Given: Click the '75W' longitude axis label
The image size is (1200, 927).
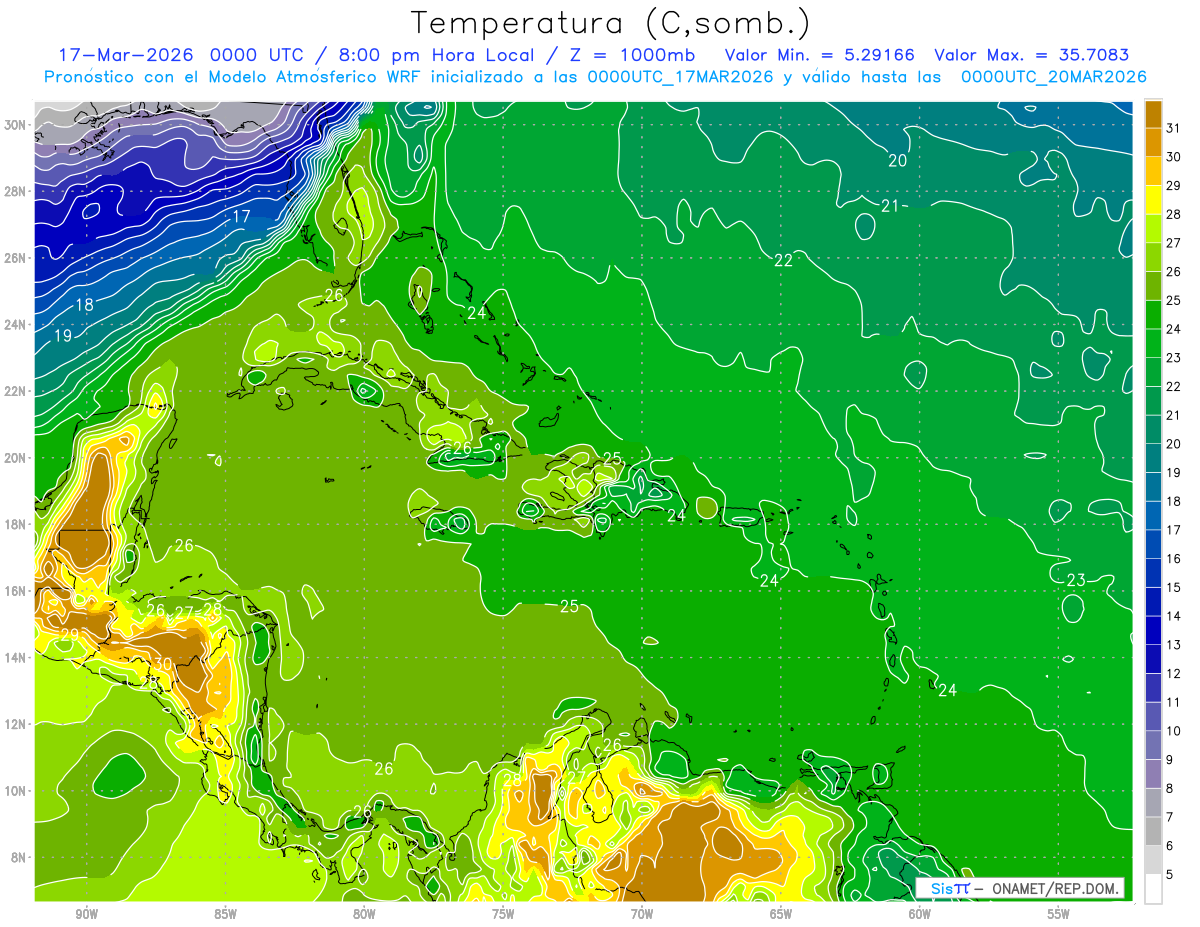Looking at the screenshot, I should coord(503,914).
